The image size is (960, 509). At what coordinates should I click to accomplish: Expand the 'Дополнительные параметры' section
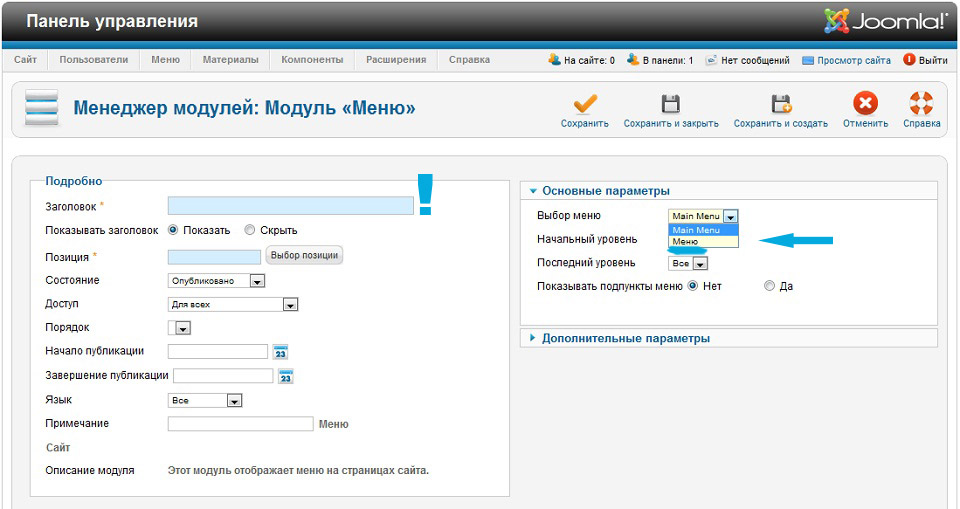[625, 338]
